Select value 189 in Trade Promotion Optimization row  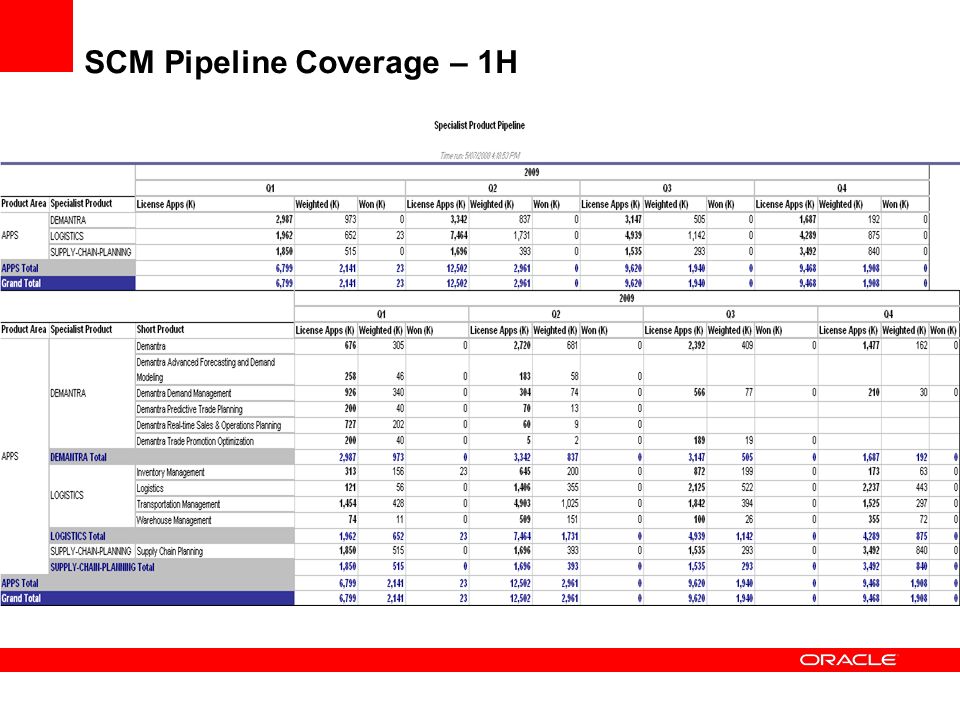[x=699, y=440]
